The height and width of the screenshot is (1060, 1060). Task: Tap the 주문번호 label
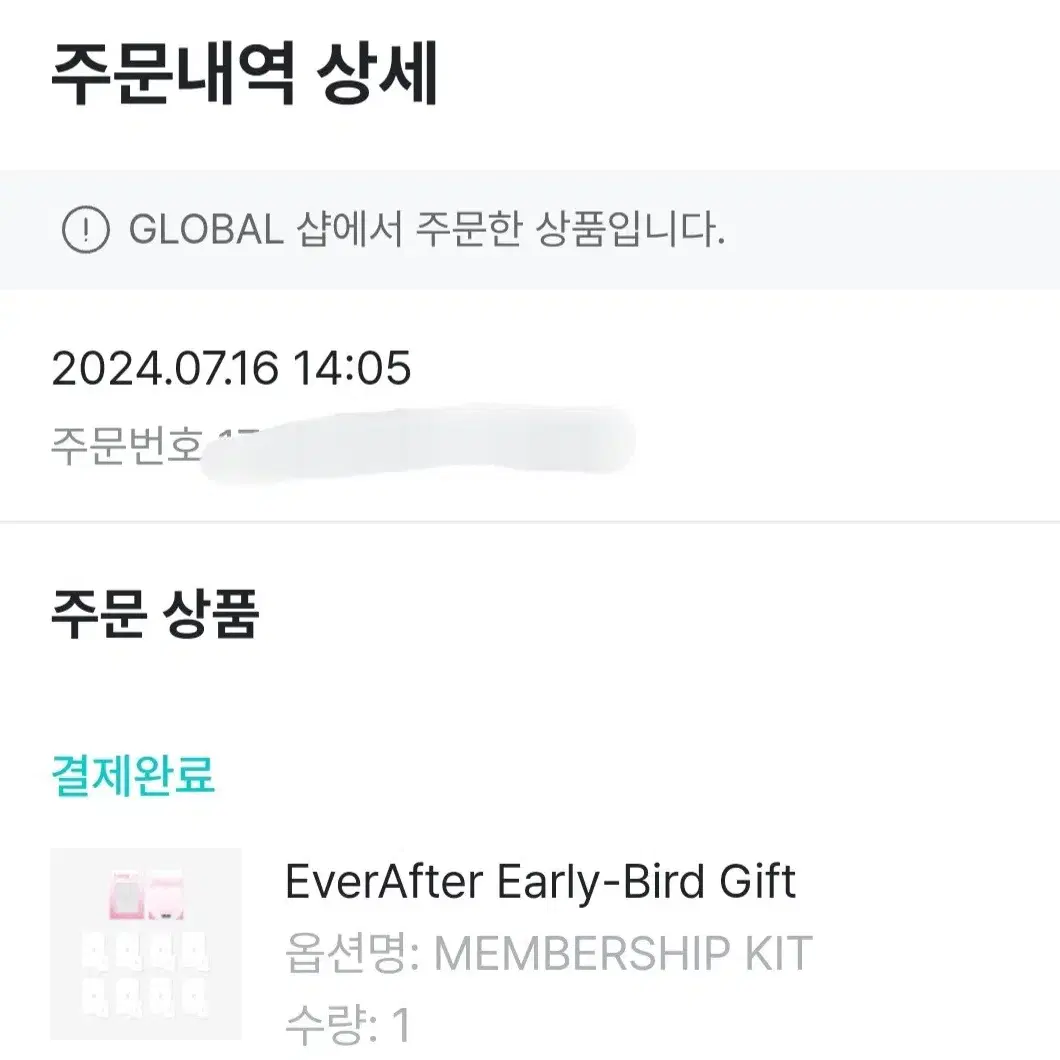click(x=126, y=445)
